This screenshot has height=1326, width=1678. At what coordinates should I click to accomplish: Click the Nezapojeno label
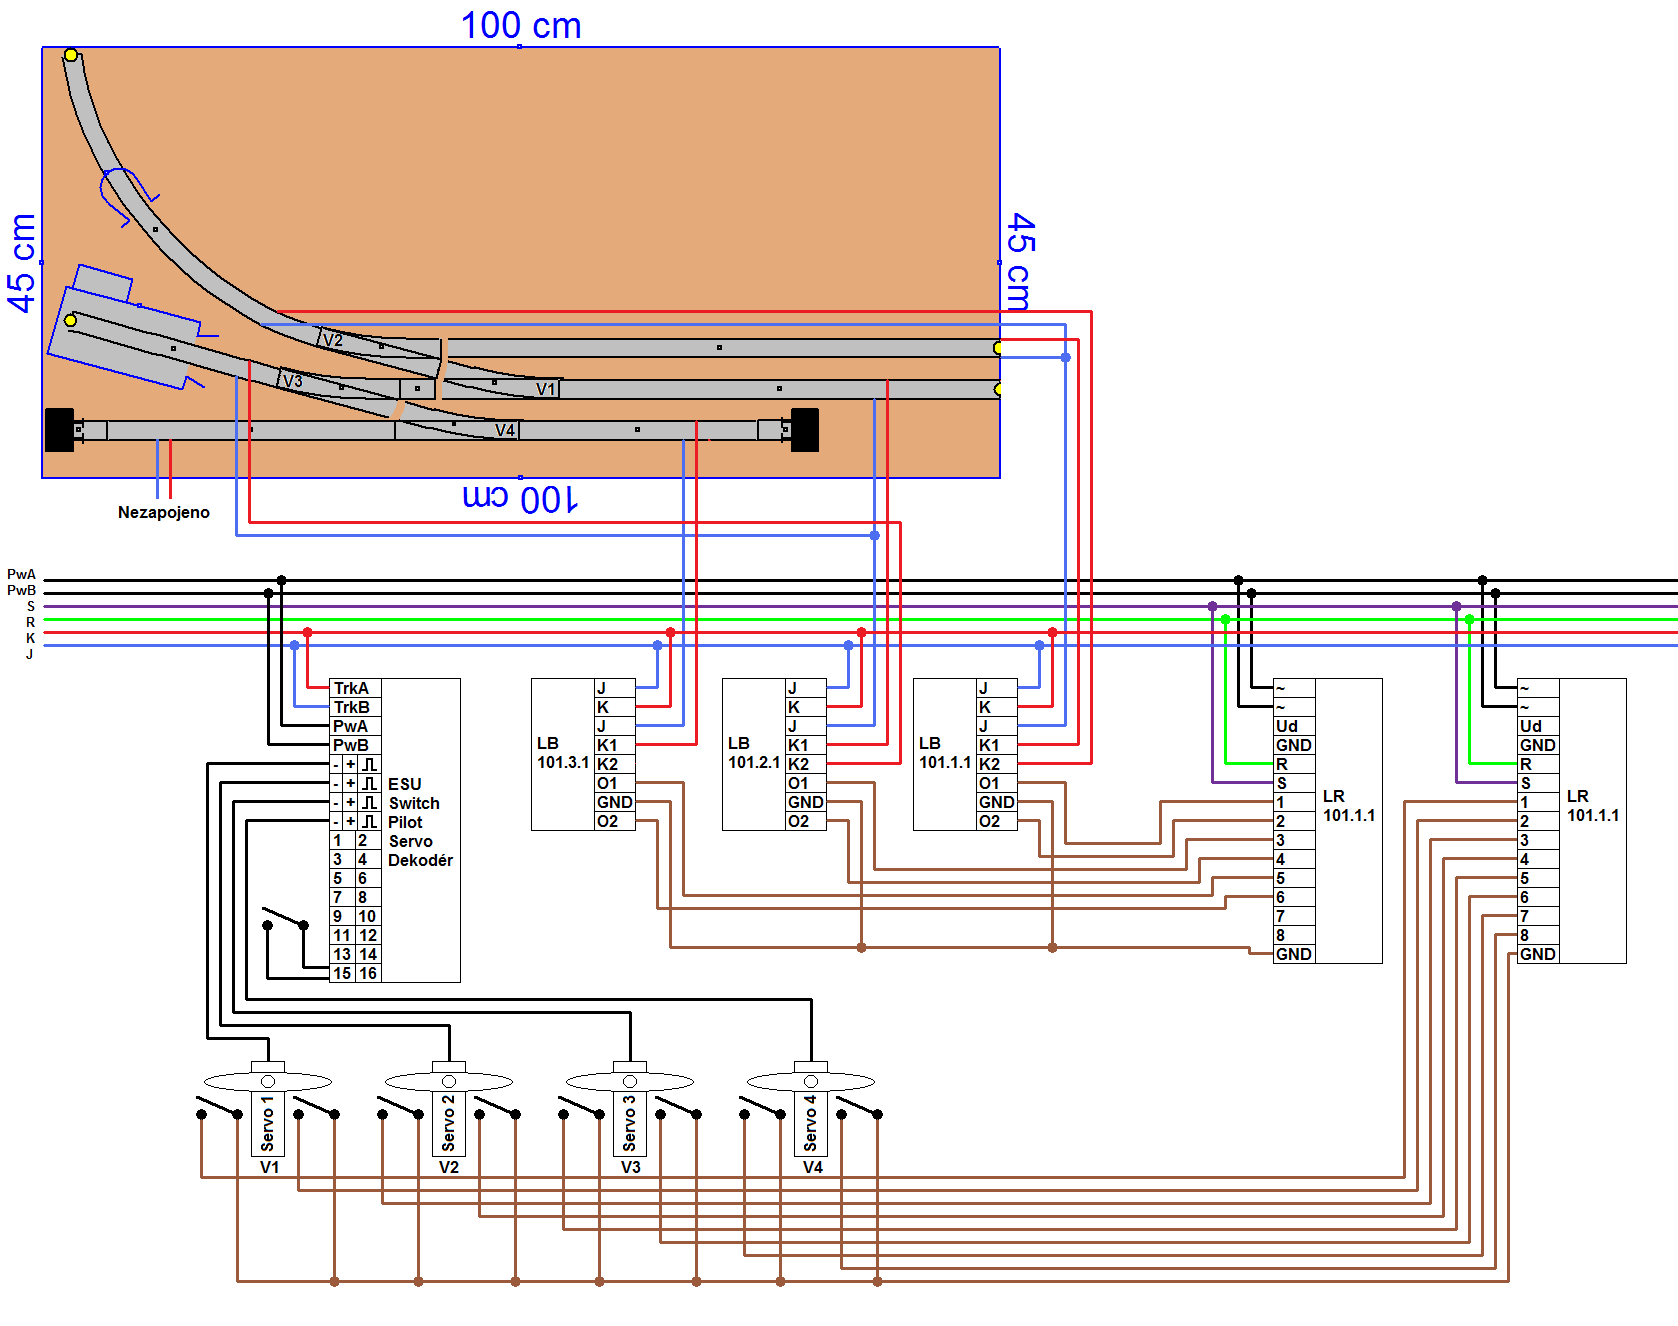click(164, 512)
